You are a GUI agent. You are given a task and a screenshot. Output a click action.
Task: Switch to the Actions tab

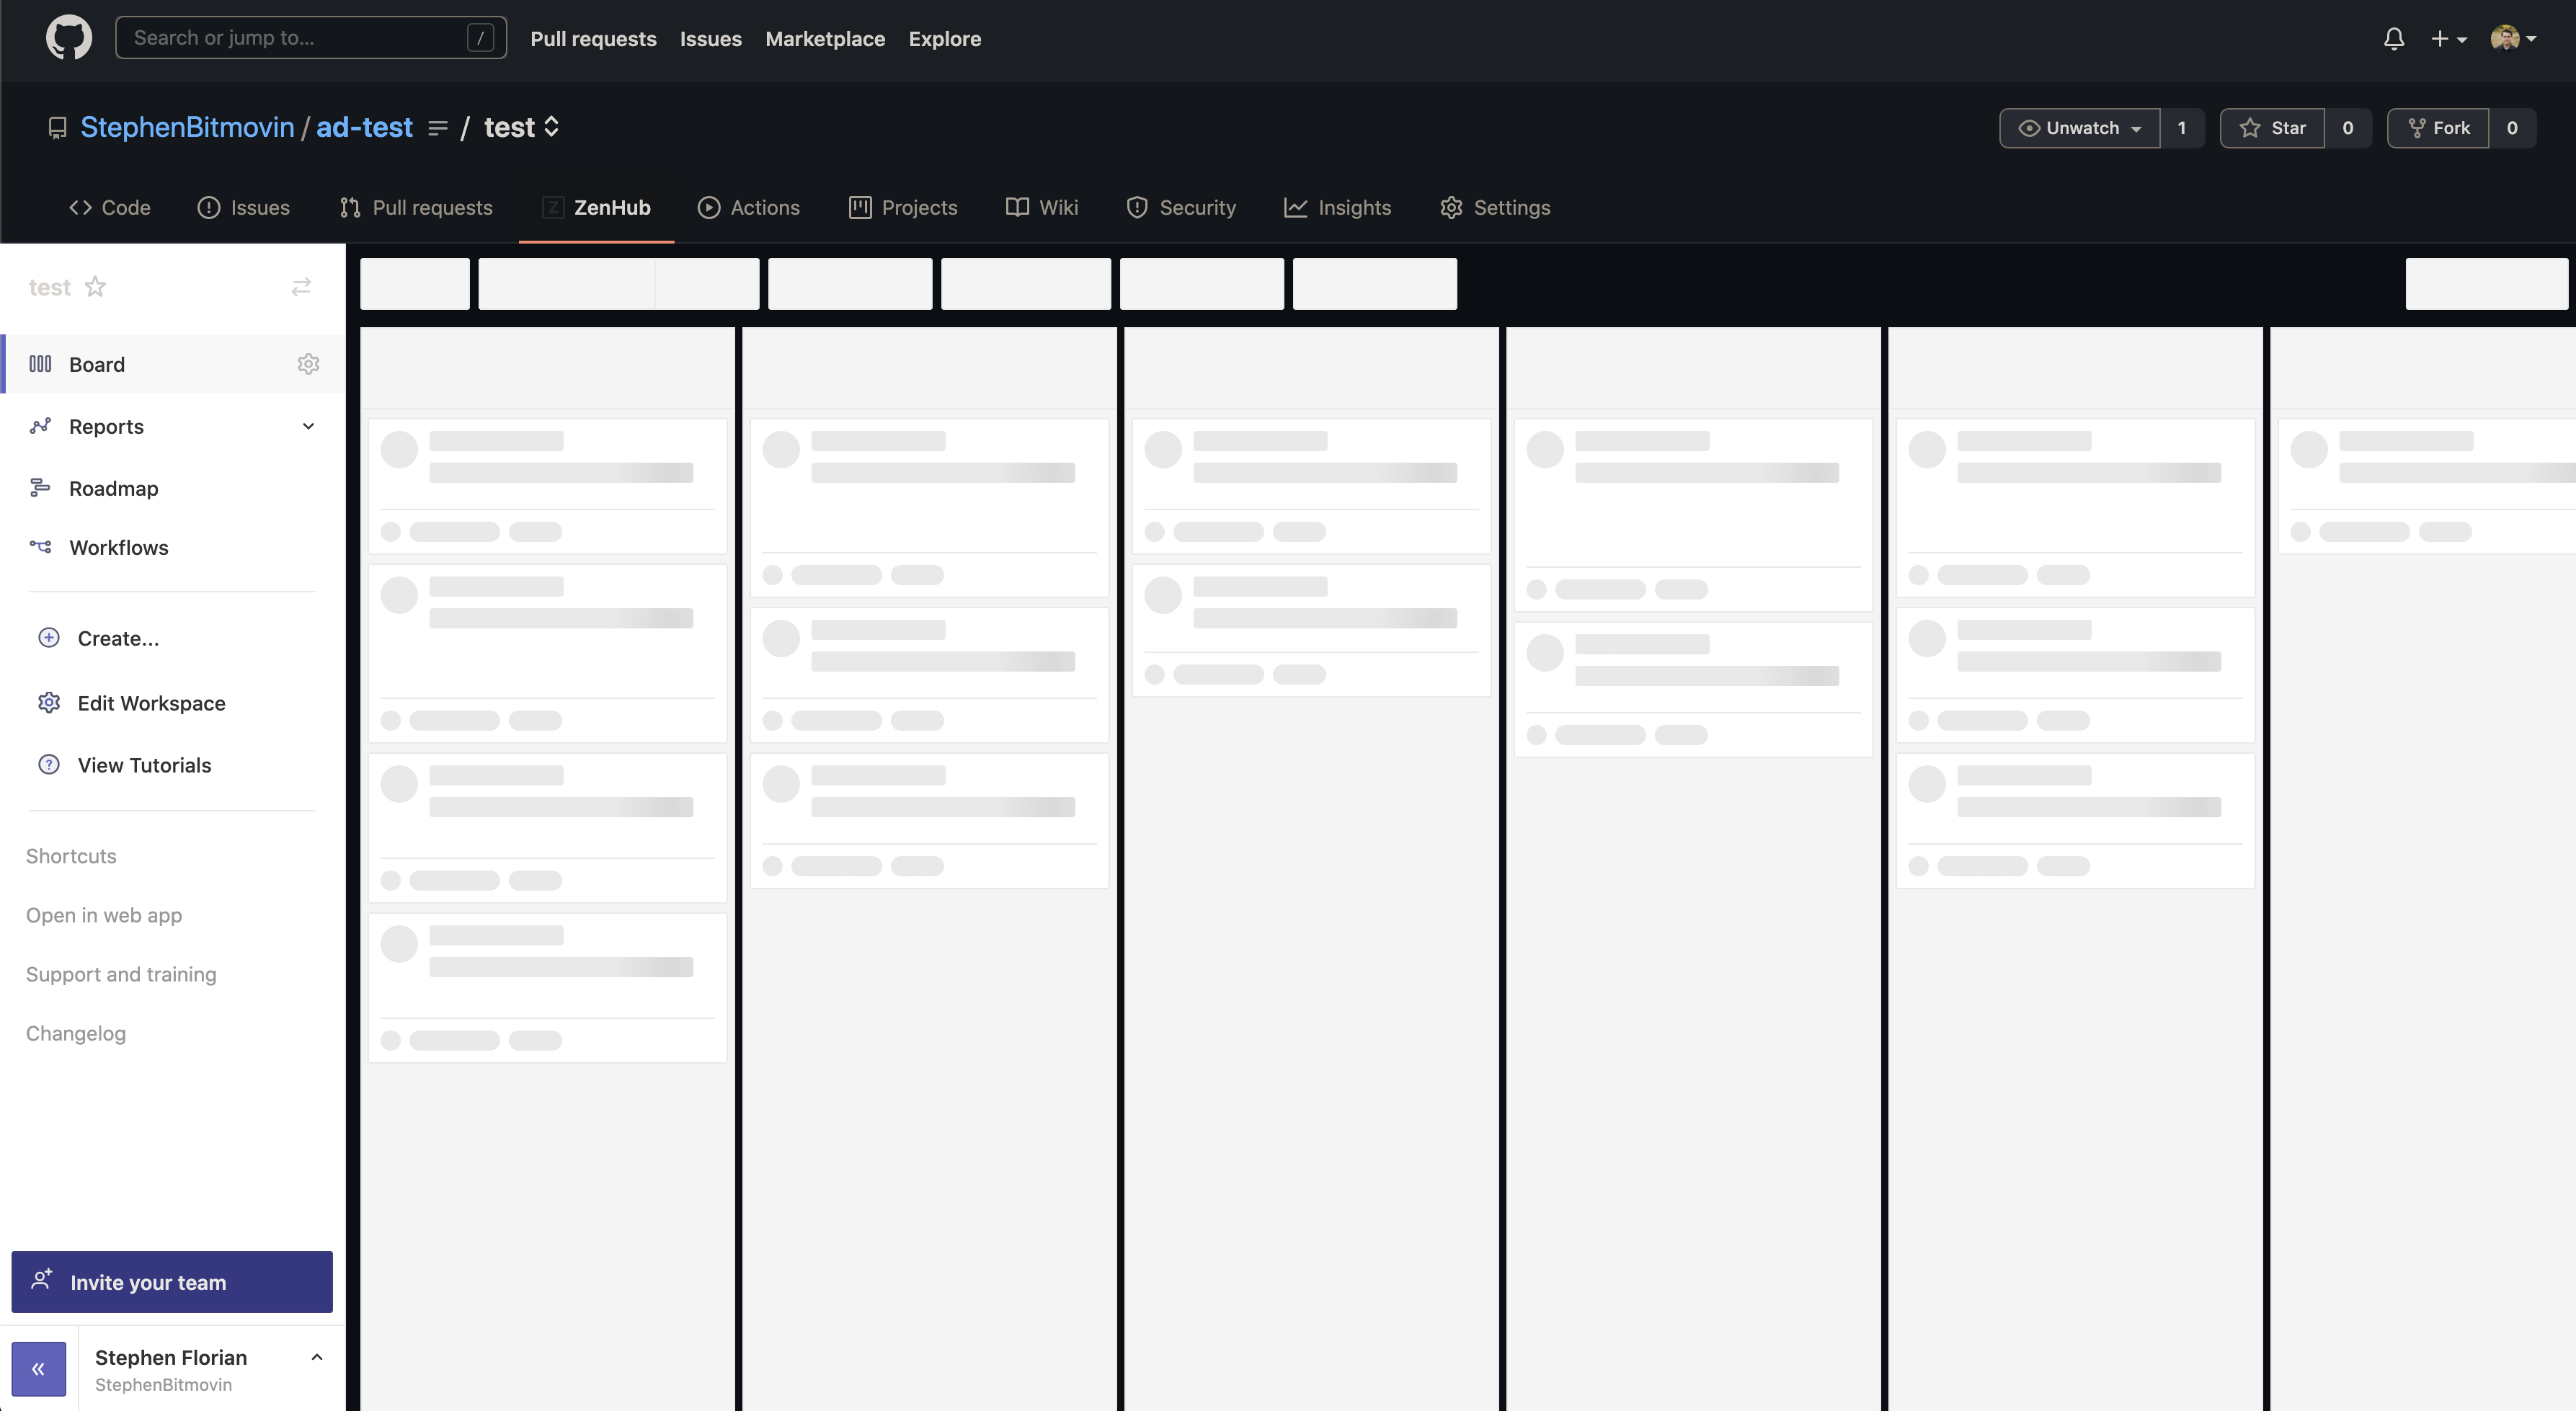click(x=749, y=207)
